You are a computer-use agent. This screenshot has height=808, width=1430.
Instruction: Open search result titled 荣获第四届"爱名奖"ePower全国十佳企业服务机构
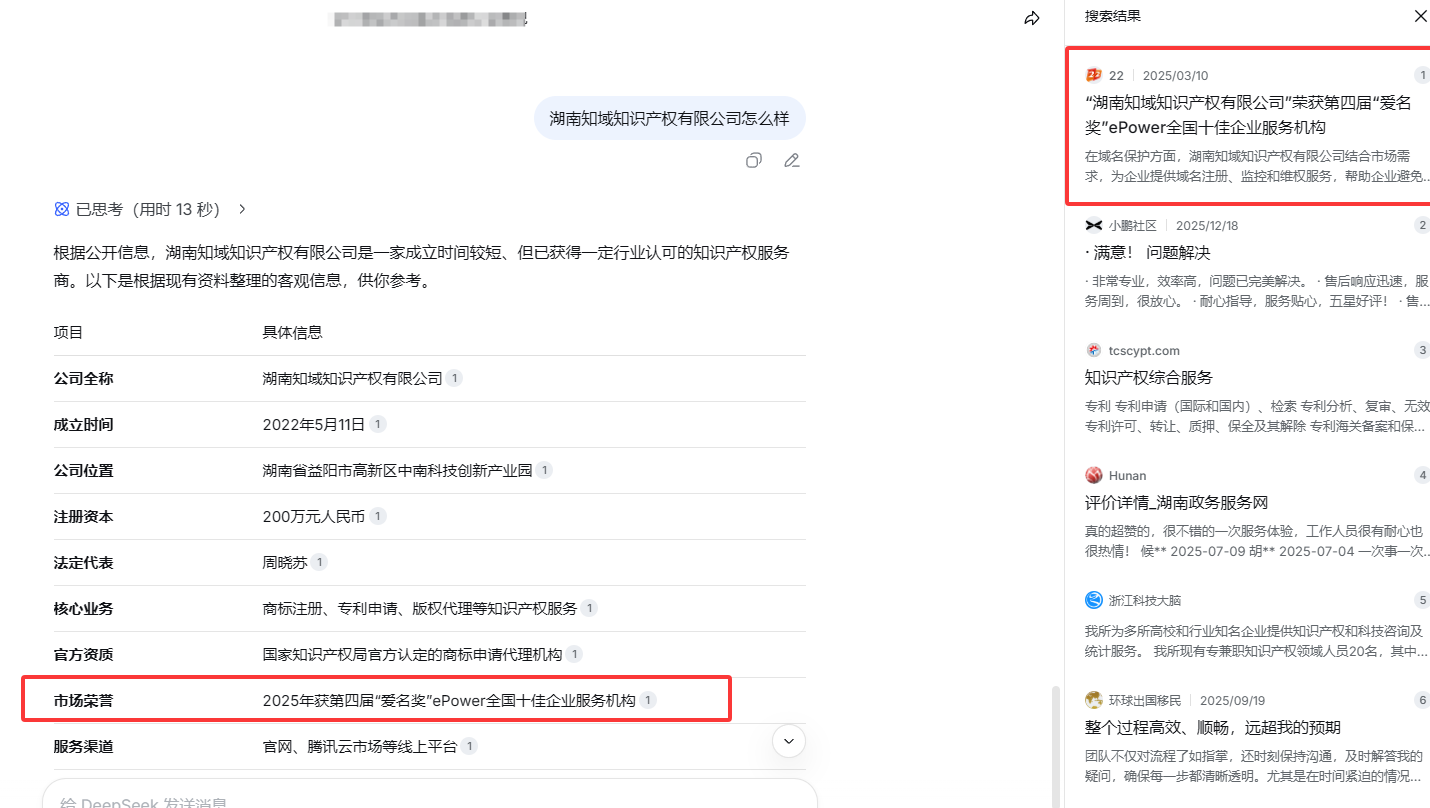[1248, 115]
